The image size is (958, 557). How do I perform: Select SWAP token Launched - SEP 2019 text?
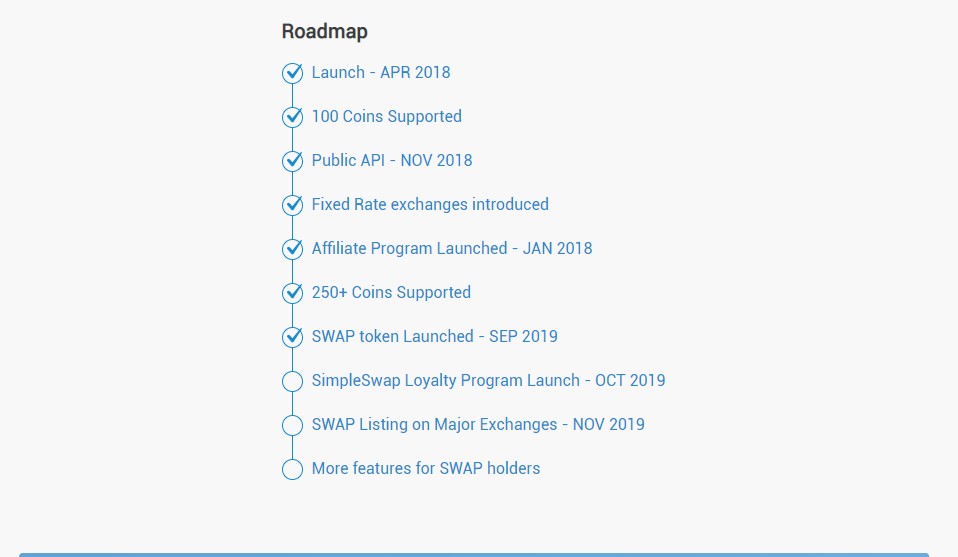434,336
